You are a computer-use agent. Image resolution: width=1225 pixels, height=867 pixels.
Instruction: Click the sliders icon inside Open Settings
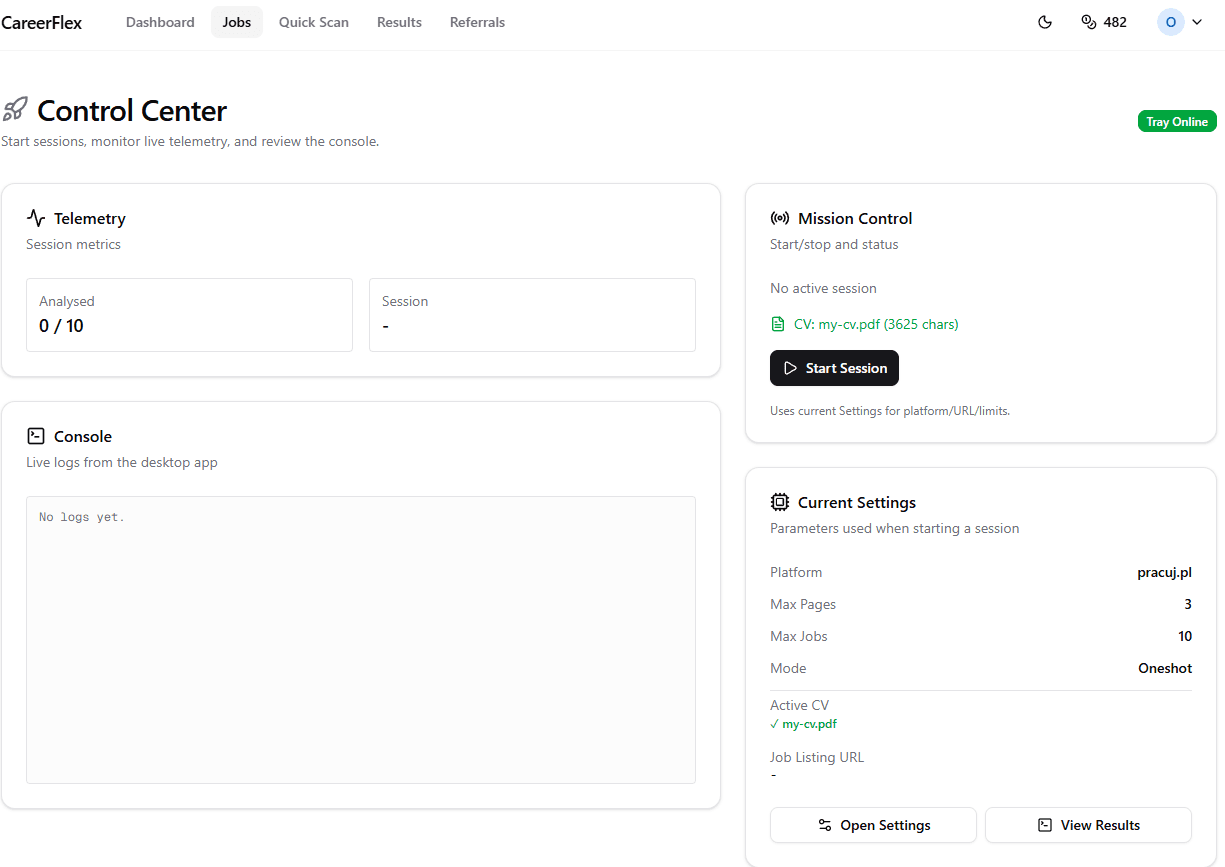[x=825, y=825]
